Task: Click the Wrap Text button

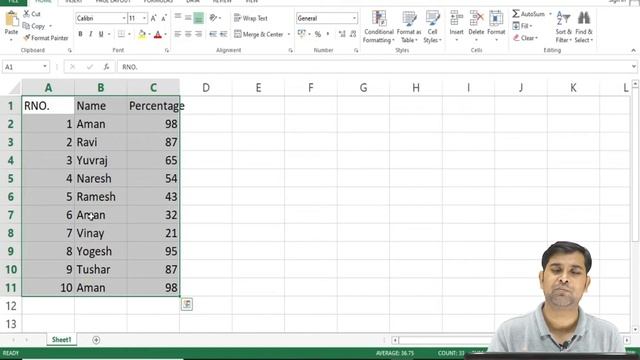Action: pyautogui.click(x=251, y=18)
